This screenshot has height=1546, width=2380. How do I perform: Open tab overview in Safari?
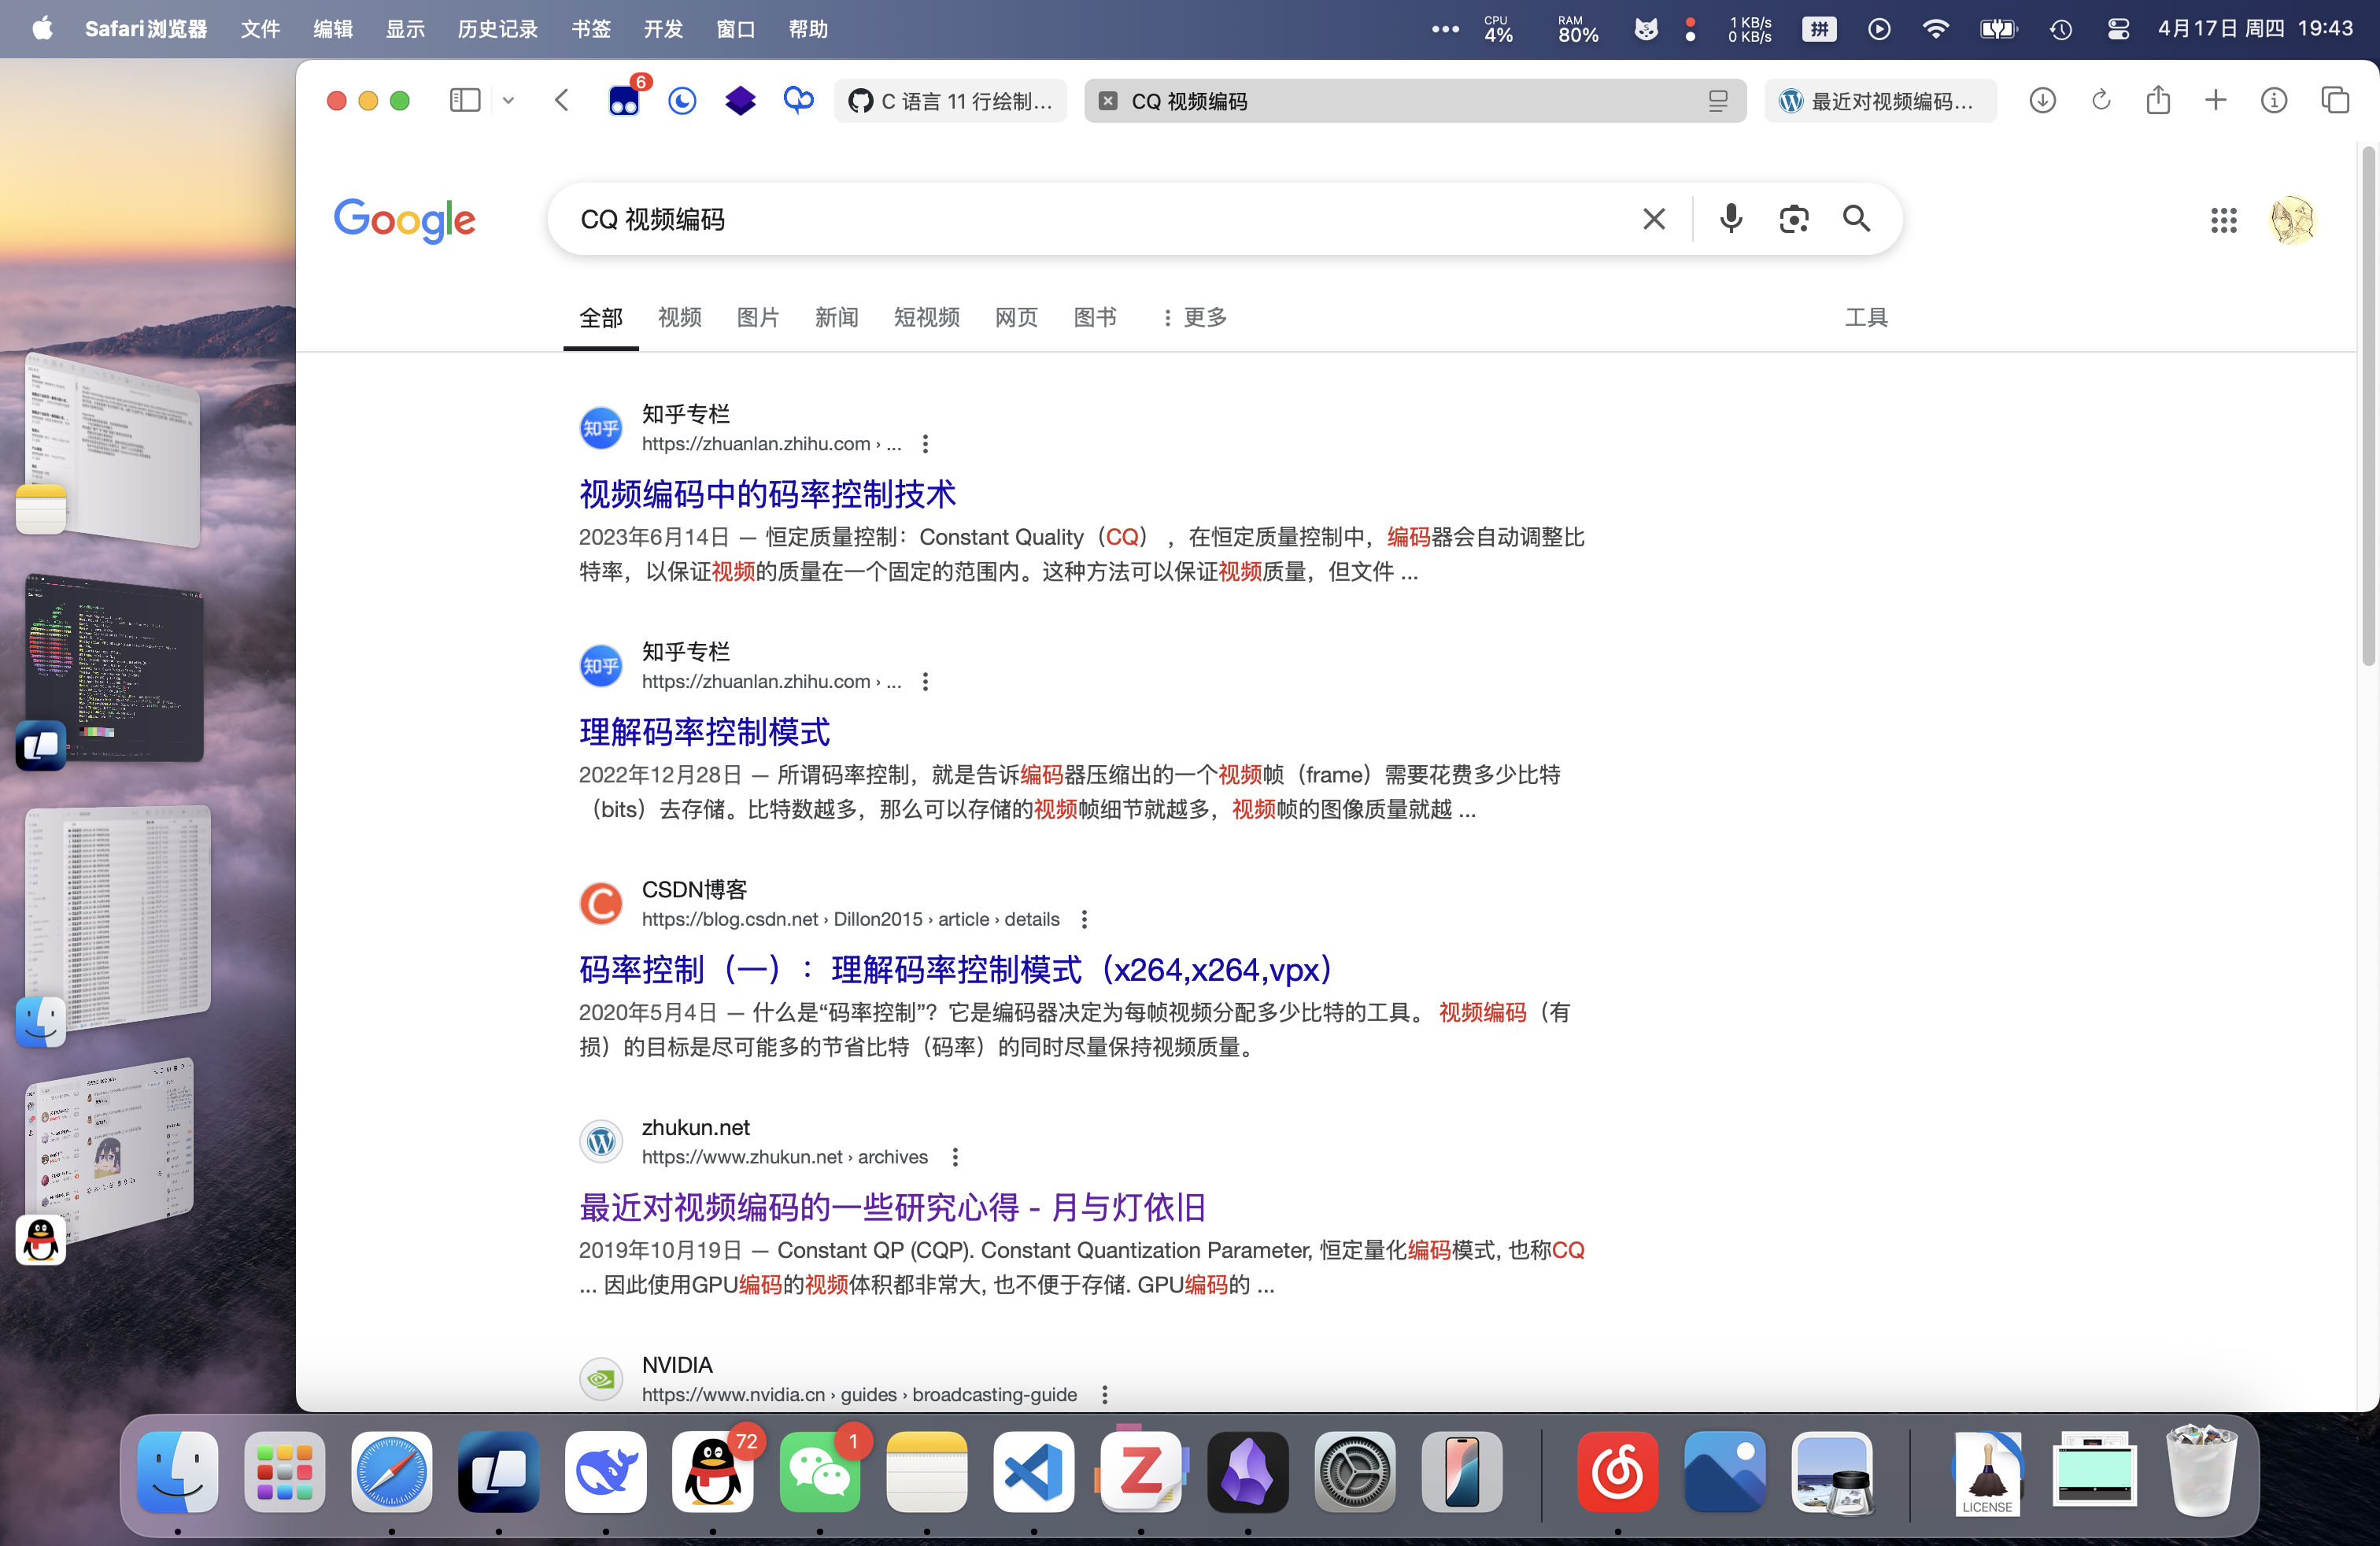tap(2334, 100)
